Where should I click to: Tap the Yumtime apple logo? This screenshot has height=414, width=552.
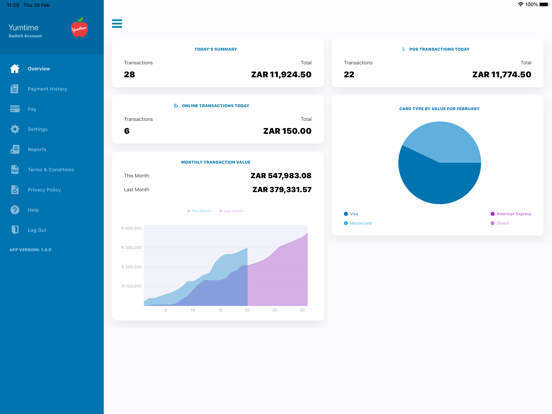79,27
